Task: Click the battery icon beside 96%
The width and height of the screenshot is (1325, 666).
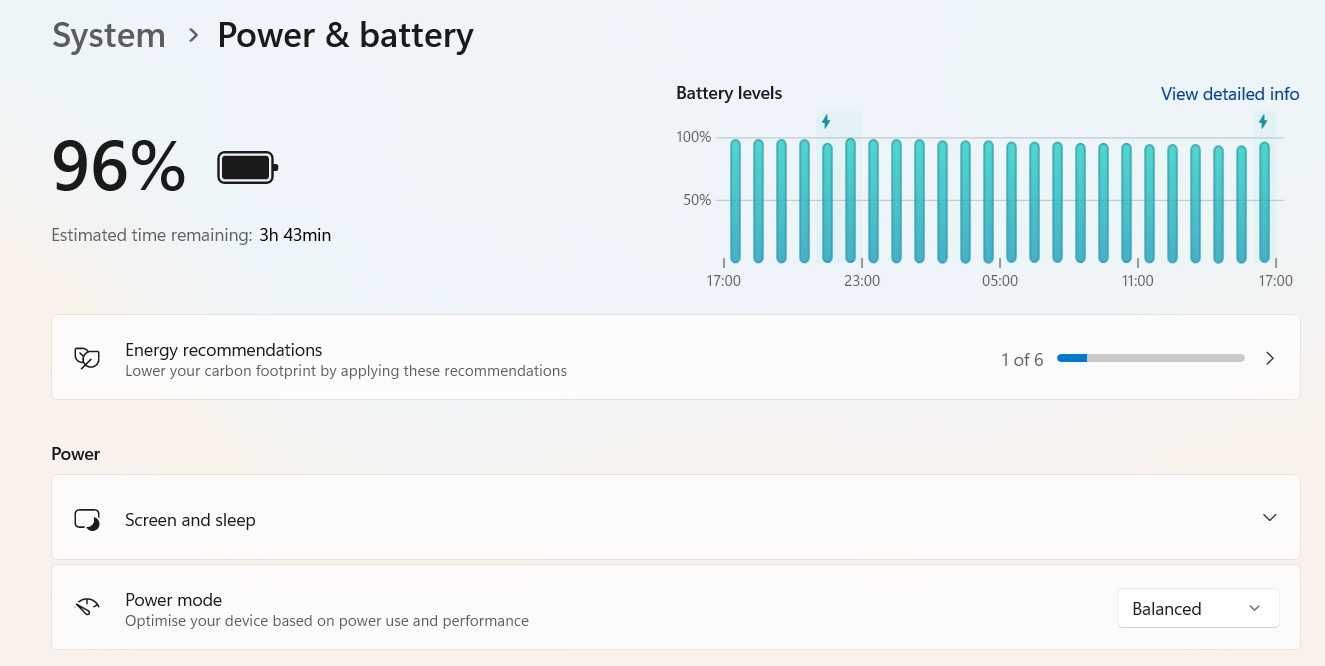Action: pyautogui.click(x=247, y=168)
